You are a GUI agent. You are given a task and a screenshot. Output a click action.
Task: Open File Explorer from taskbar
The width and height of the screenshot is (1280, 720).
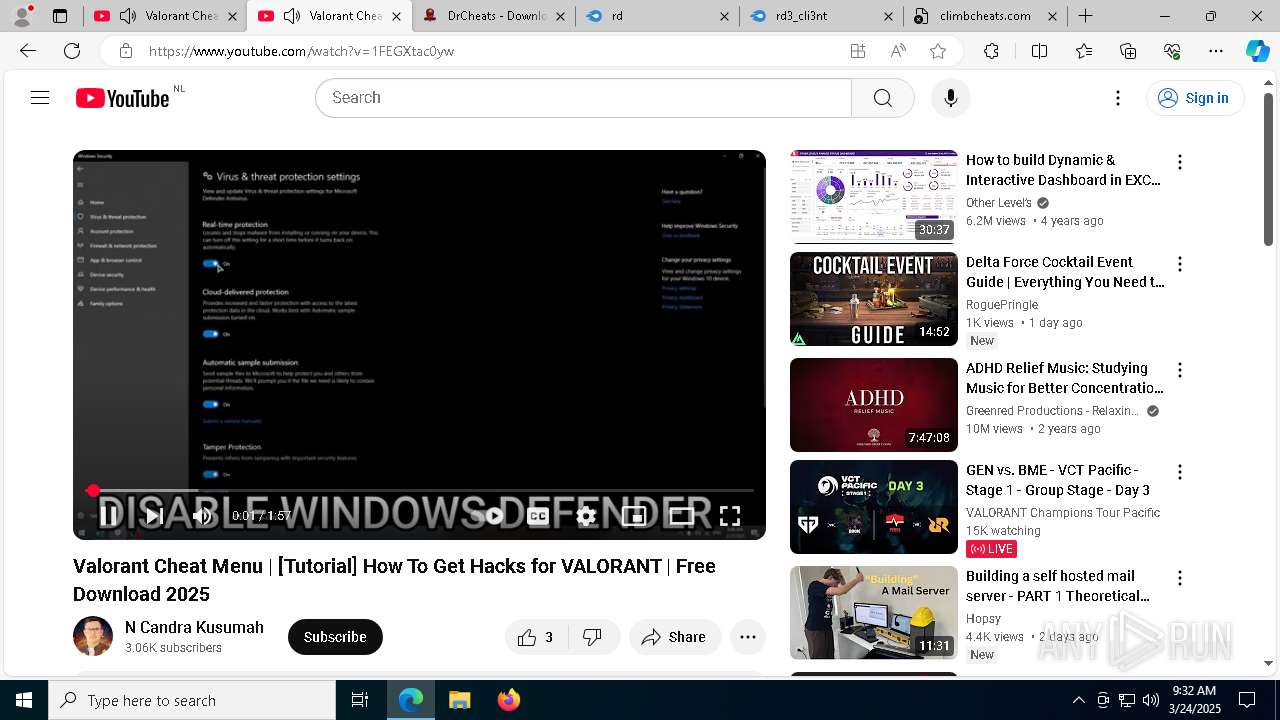(x=460, y=700)
